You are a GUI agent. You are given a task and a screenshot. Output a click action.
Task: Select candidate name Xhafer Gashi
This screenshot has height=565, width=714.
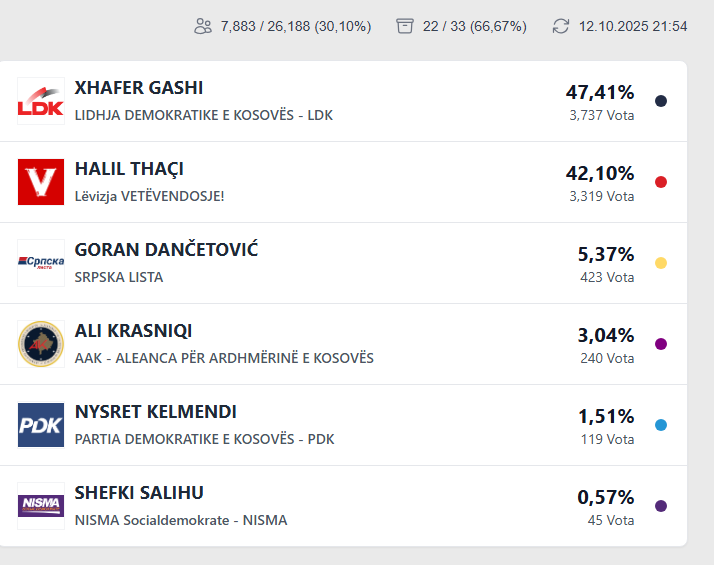pos(139,89)
